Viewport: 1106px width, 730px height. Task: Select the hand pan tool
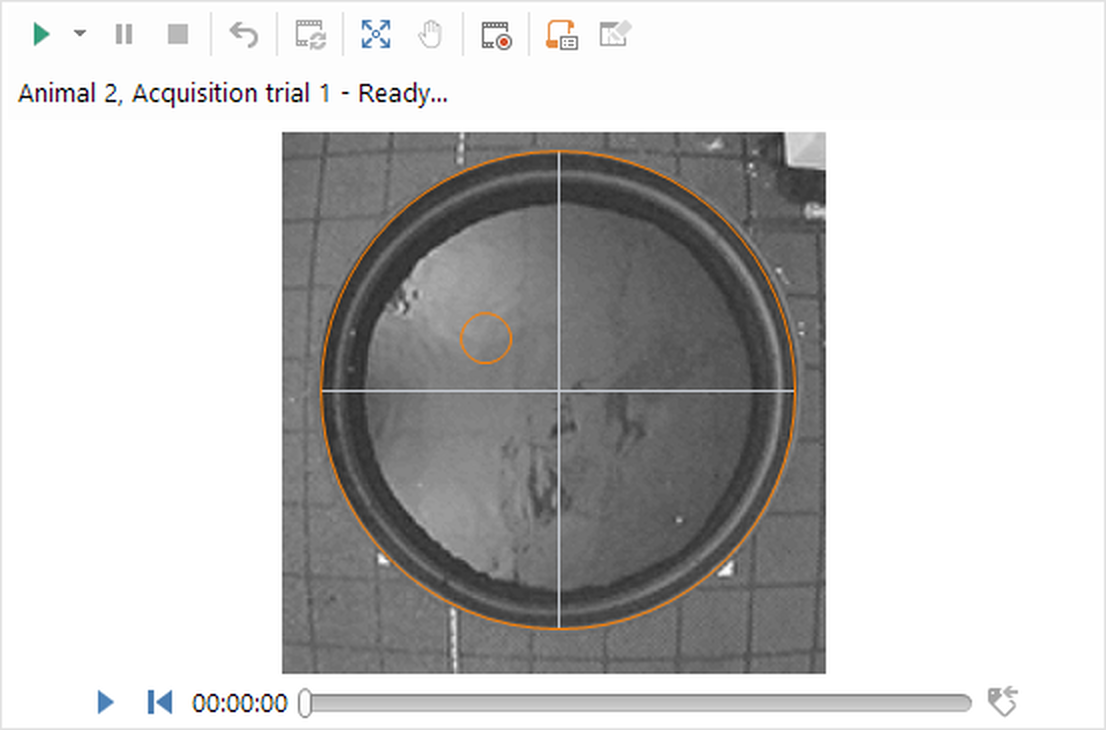pos(430,35)
